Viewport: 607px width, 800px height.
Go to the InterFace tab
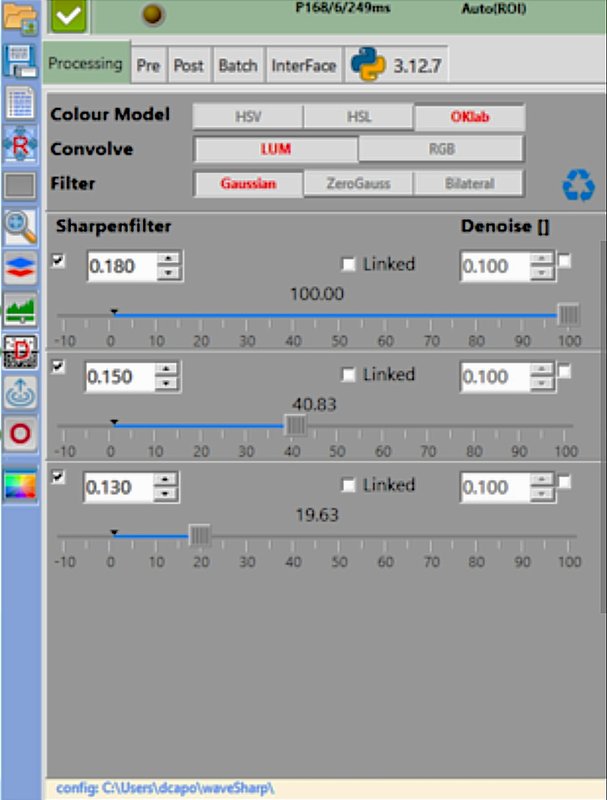(x=304, y=65)
